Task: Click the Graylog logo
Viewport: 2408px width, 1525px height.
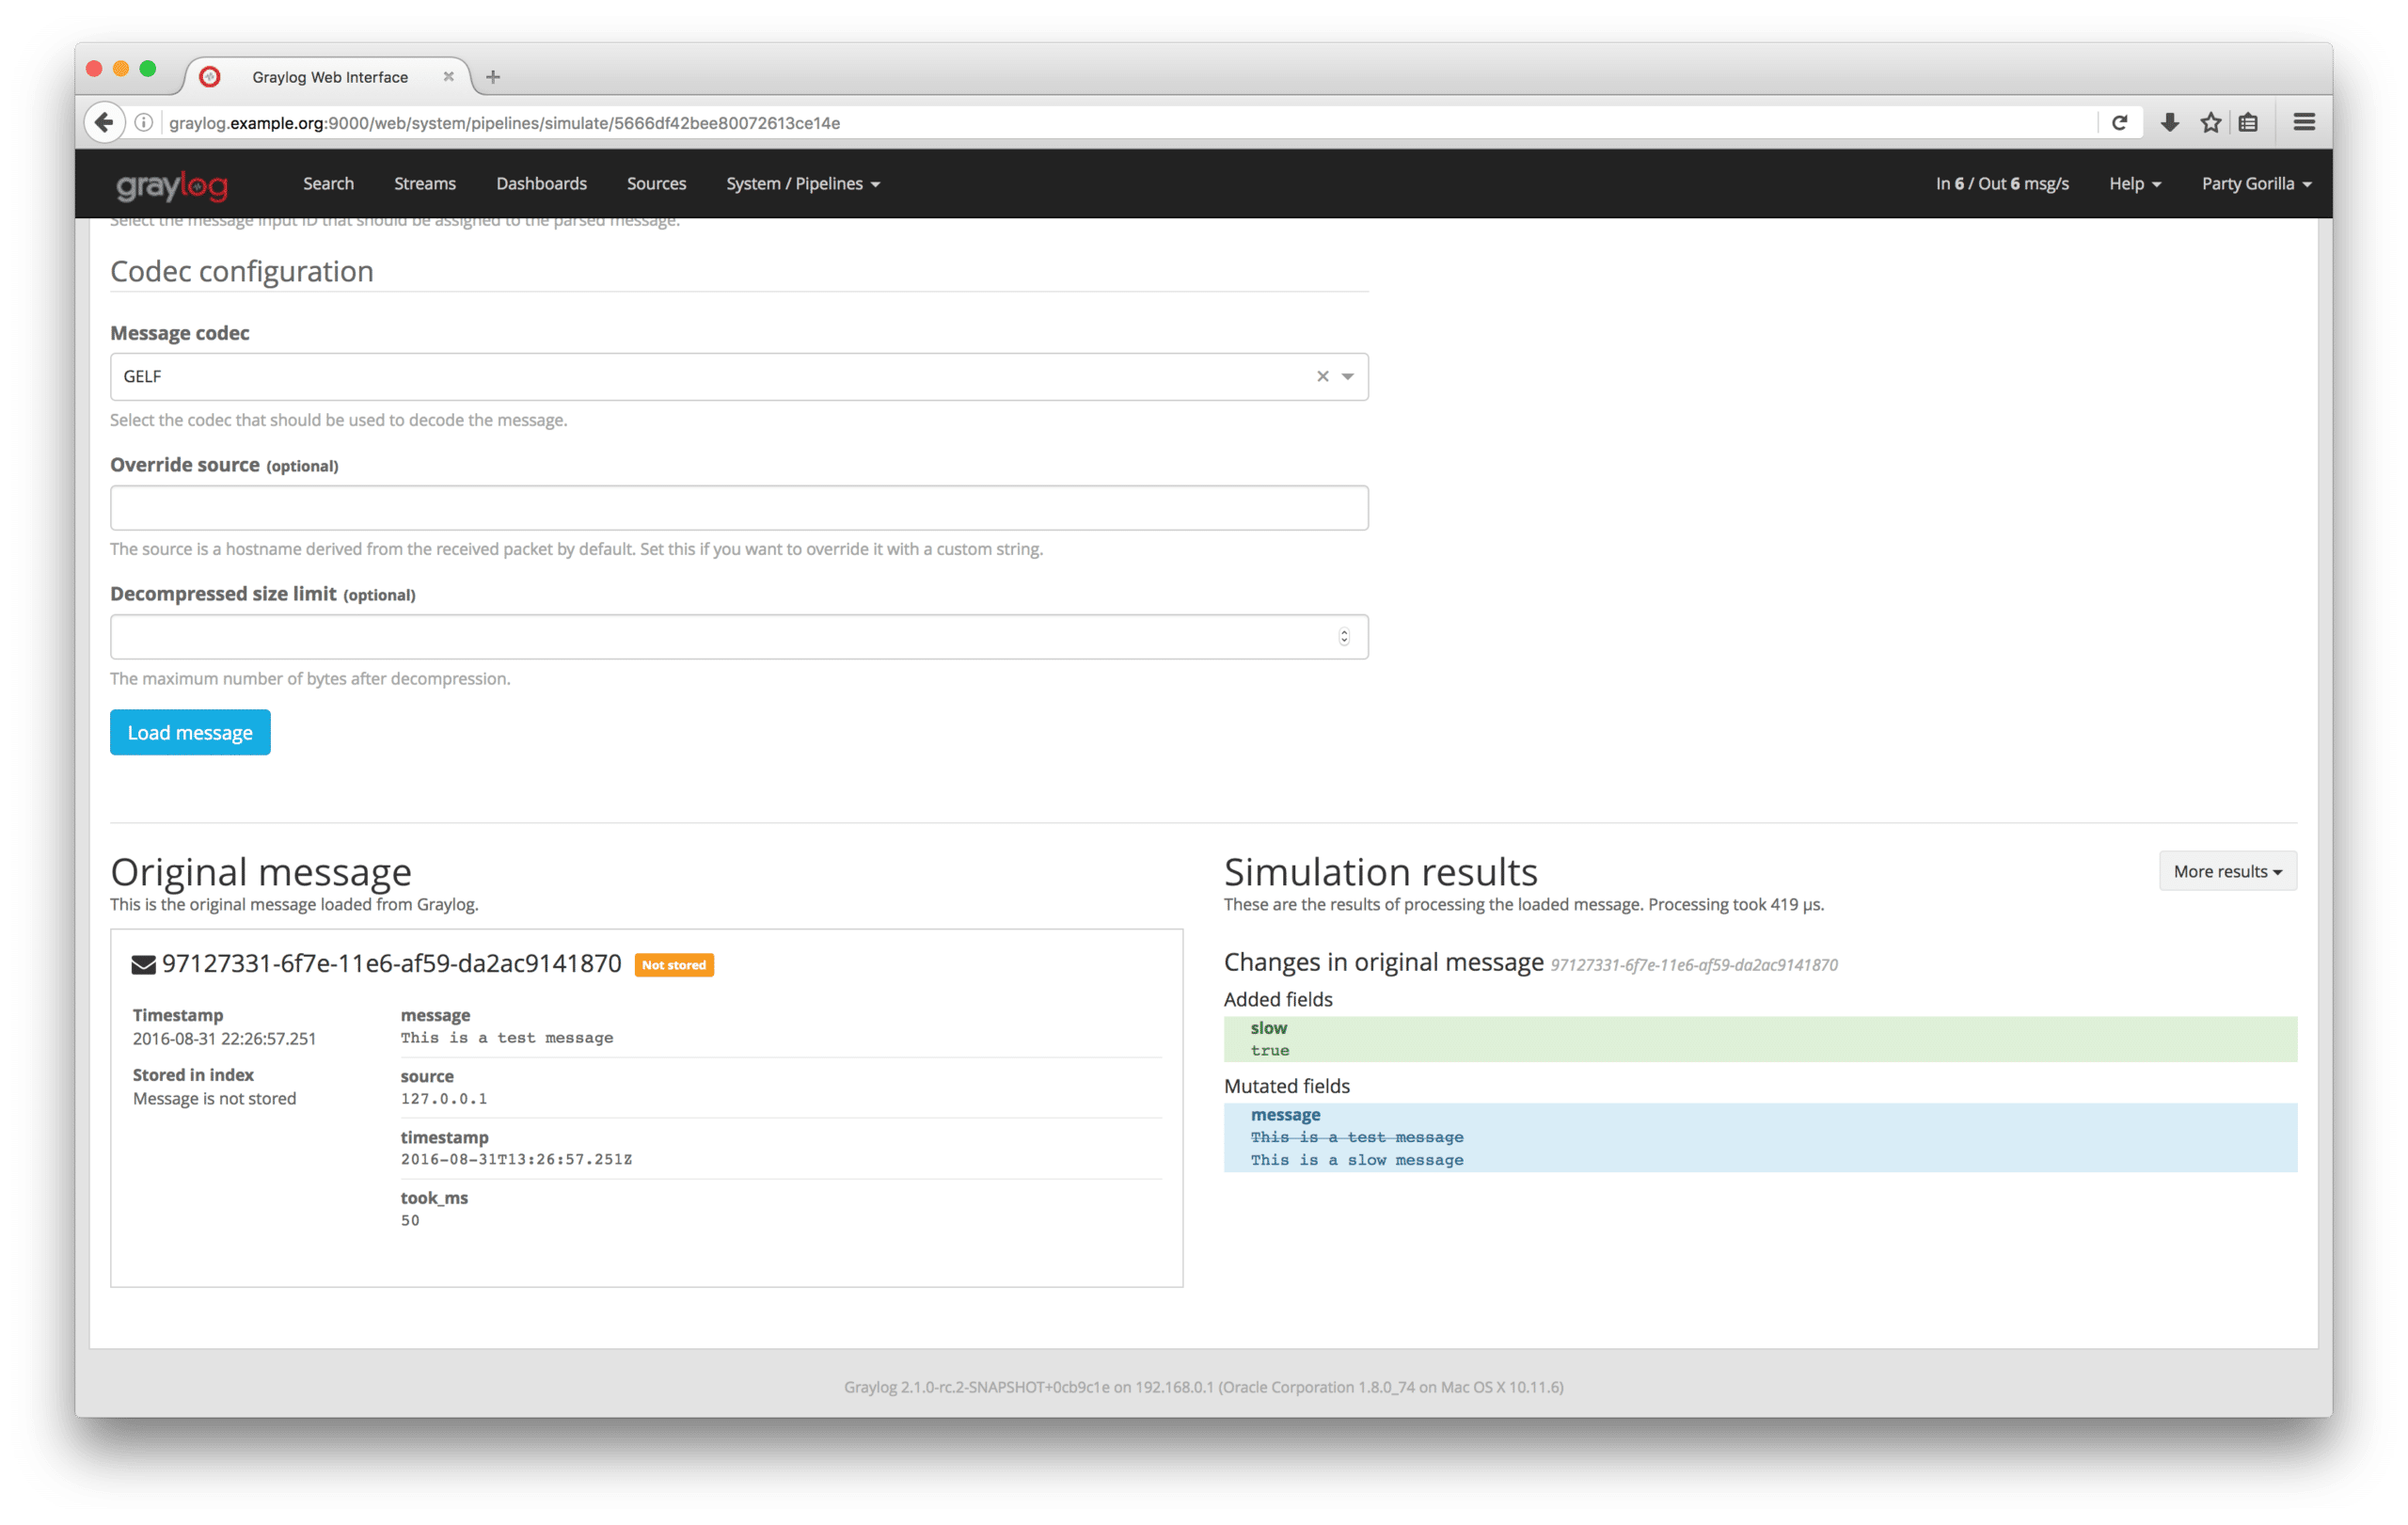Action: [172, 185]
